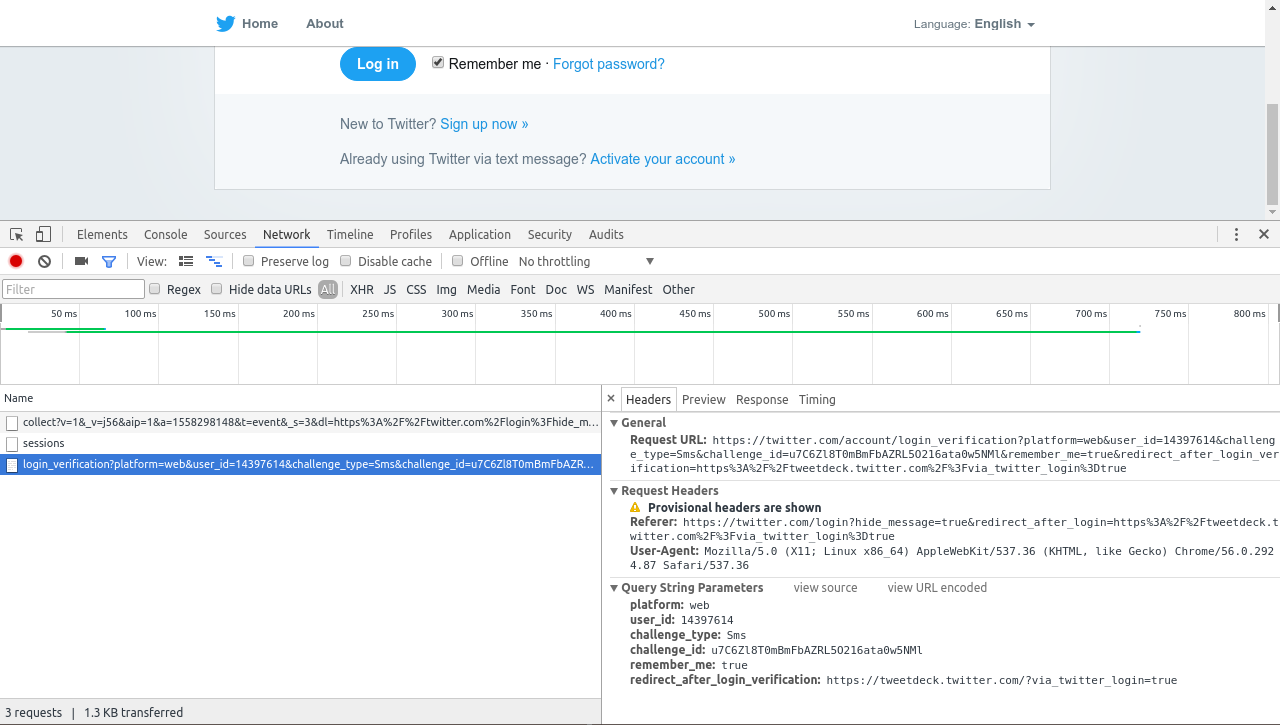Open the Timing detail tab

click(x=817, y=399)
